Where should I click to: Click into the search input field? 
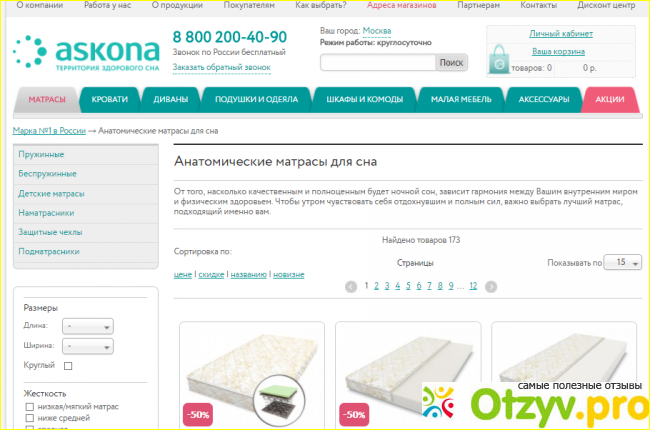pos(378,63)
